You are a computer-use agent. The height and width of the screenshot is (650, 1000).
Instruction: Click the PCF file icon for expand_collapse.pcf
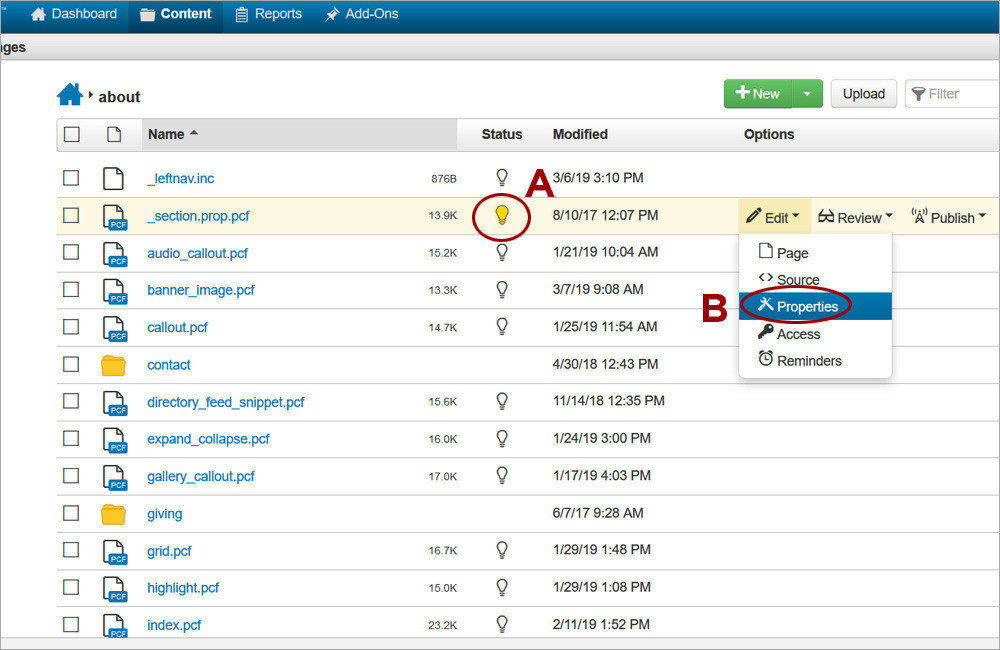point(115,440)
